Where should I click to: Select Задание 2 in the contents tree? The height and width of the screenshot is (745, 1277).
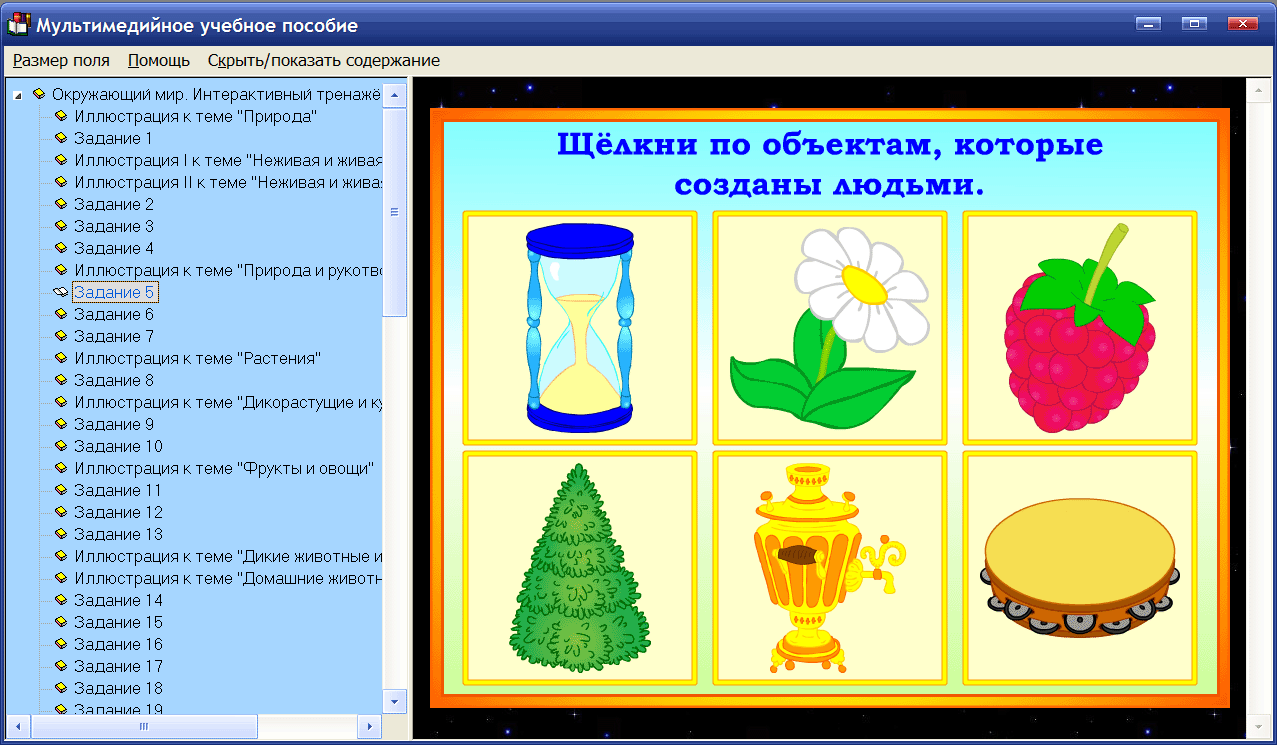tap(113, 204)
